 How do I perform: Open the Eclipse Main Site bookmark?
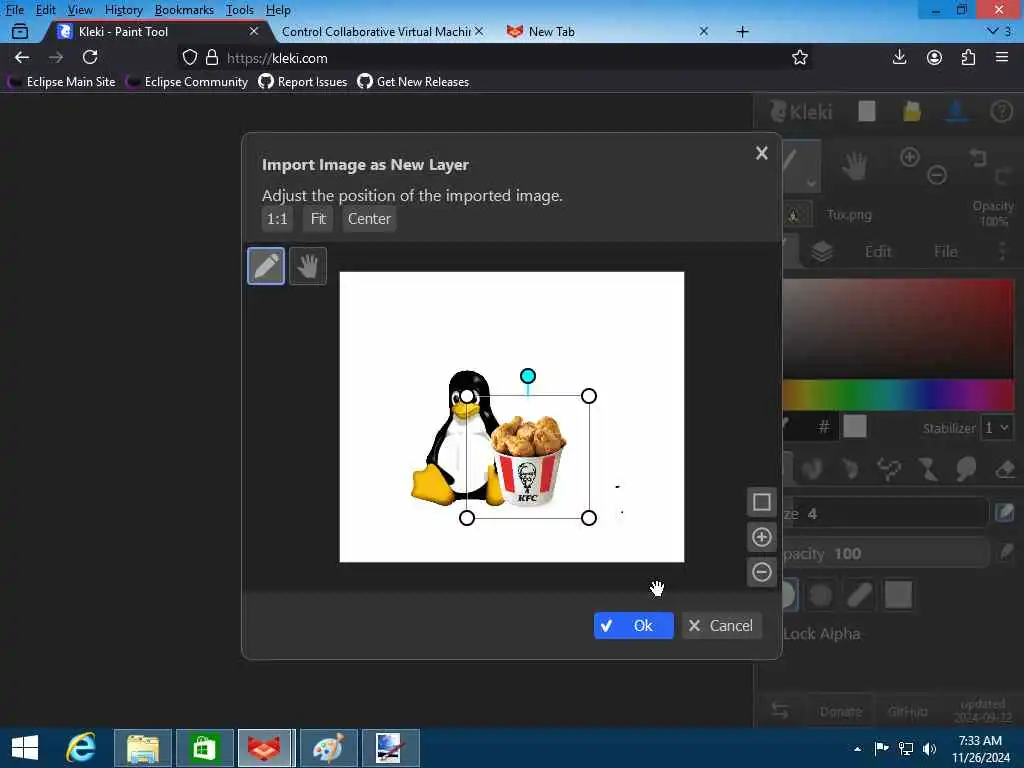(x=61, y=82)
